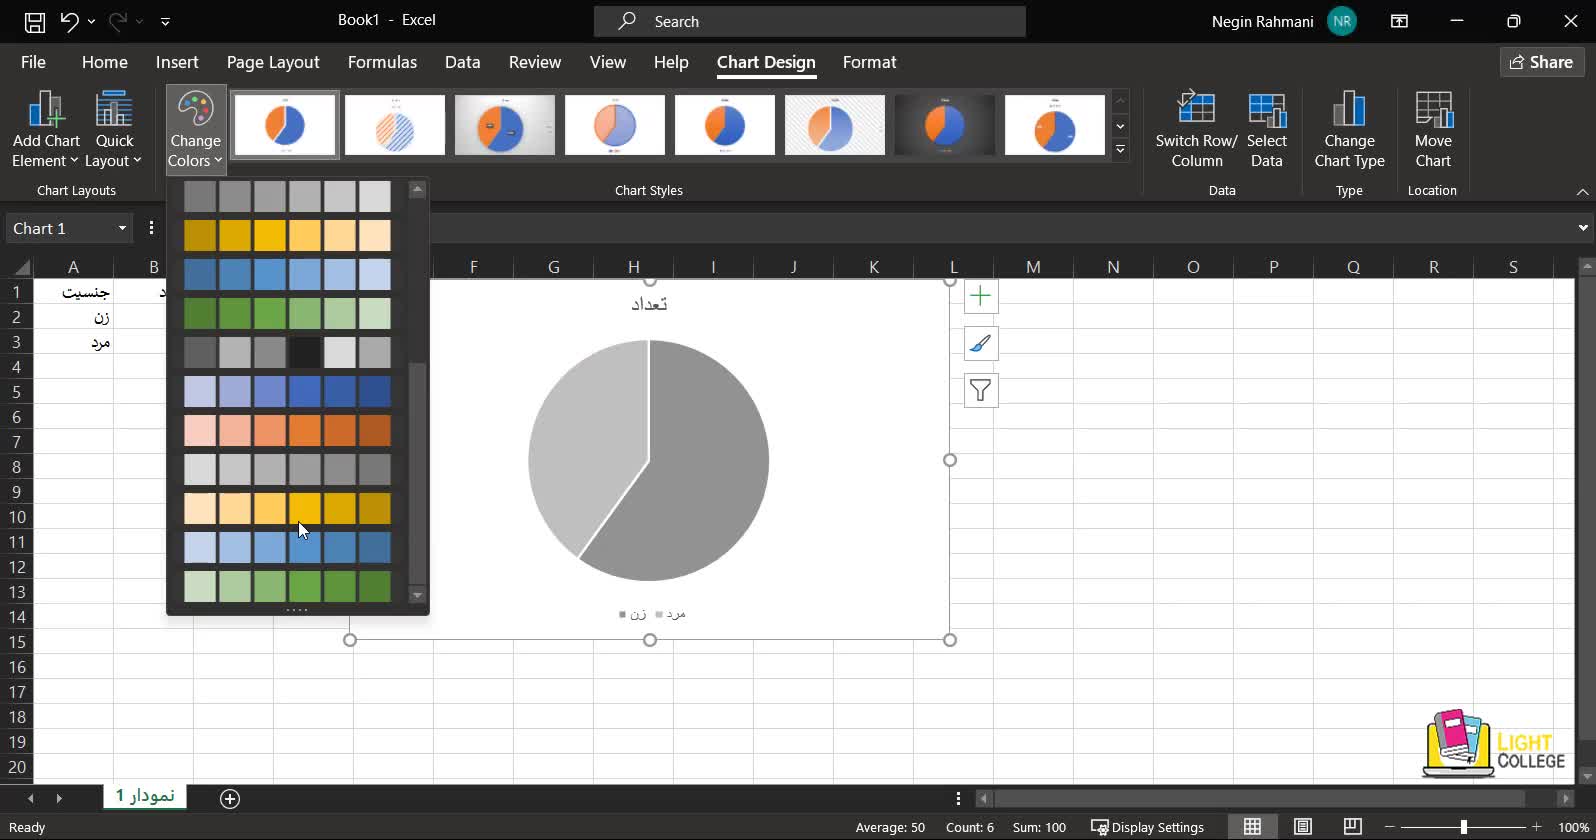Click the Save icon in title bar
The height and width of the screenshot is (840, 1596).
coord(34,21)
